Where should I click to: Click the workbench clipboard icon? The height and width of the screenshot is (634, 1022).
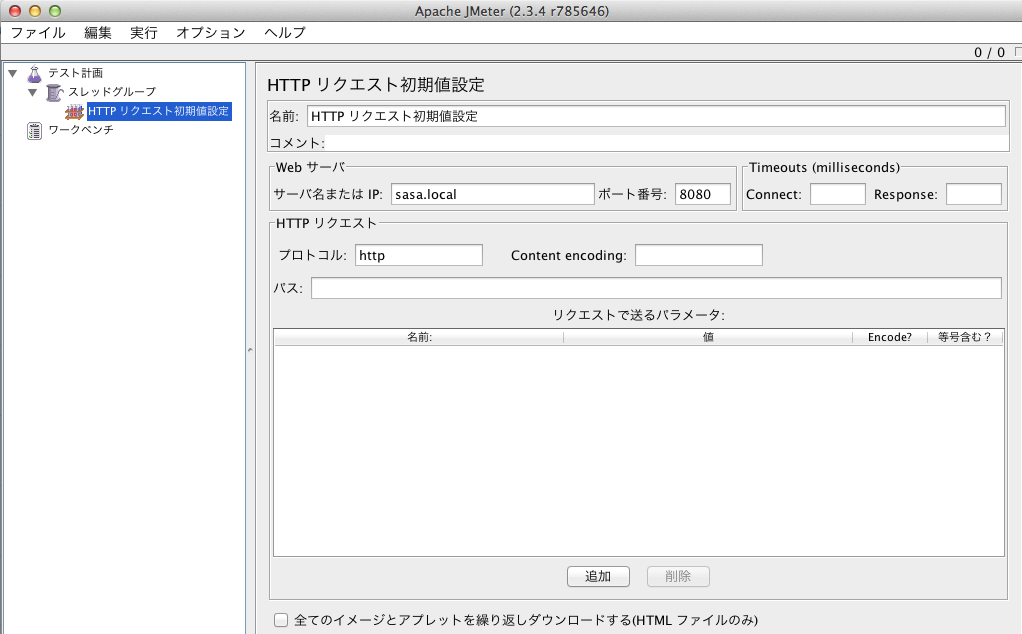(35, 130)
